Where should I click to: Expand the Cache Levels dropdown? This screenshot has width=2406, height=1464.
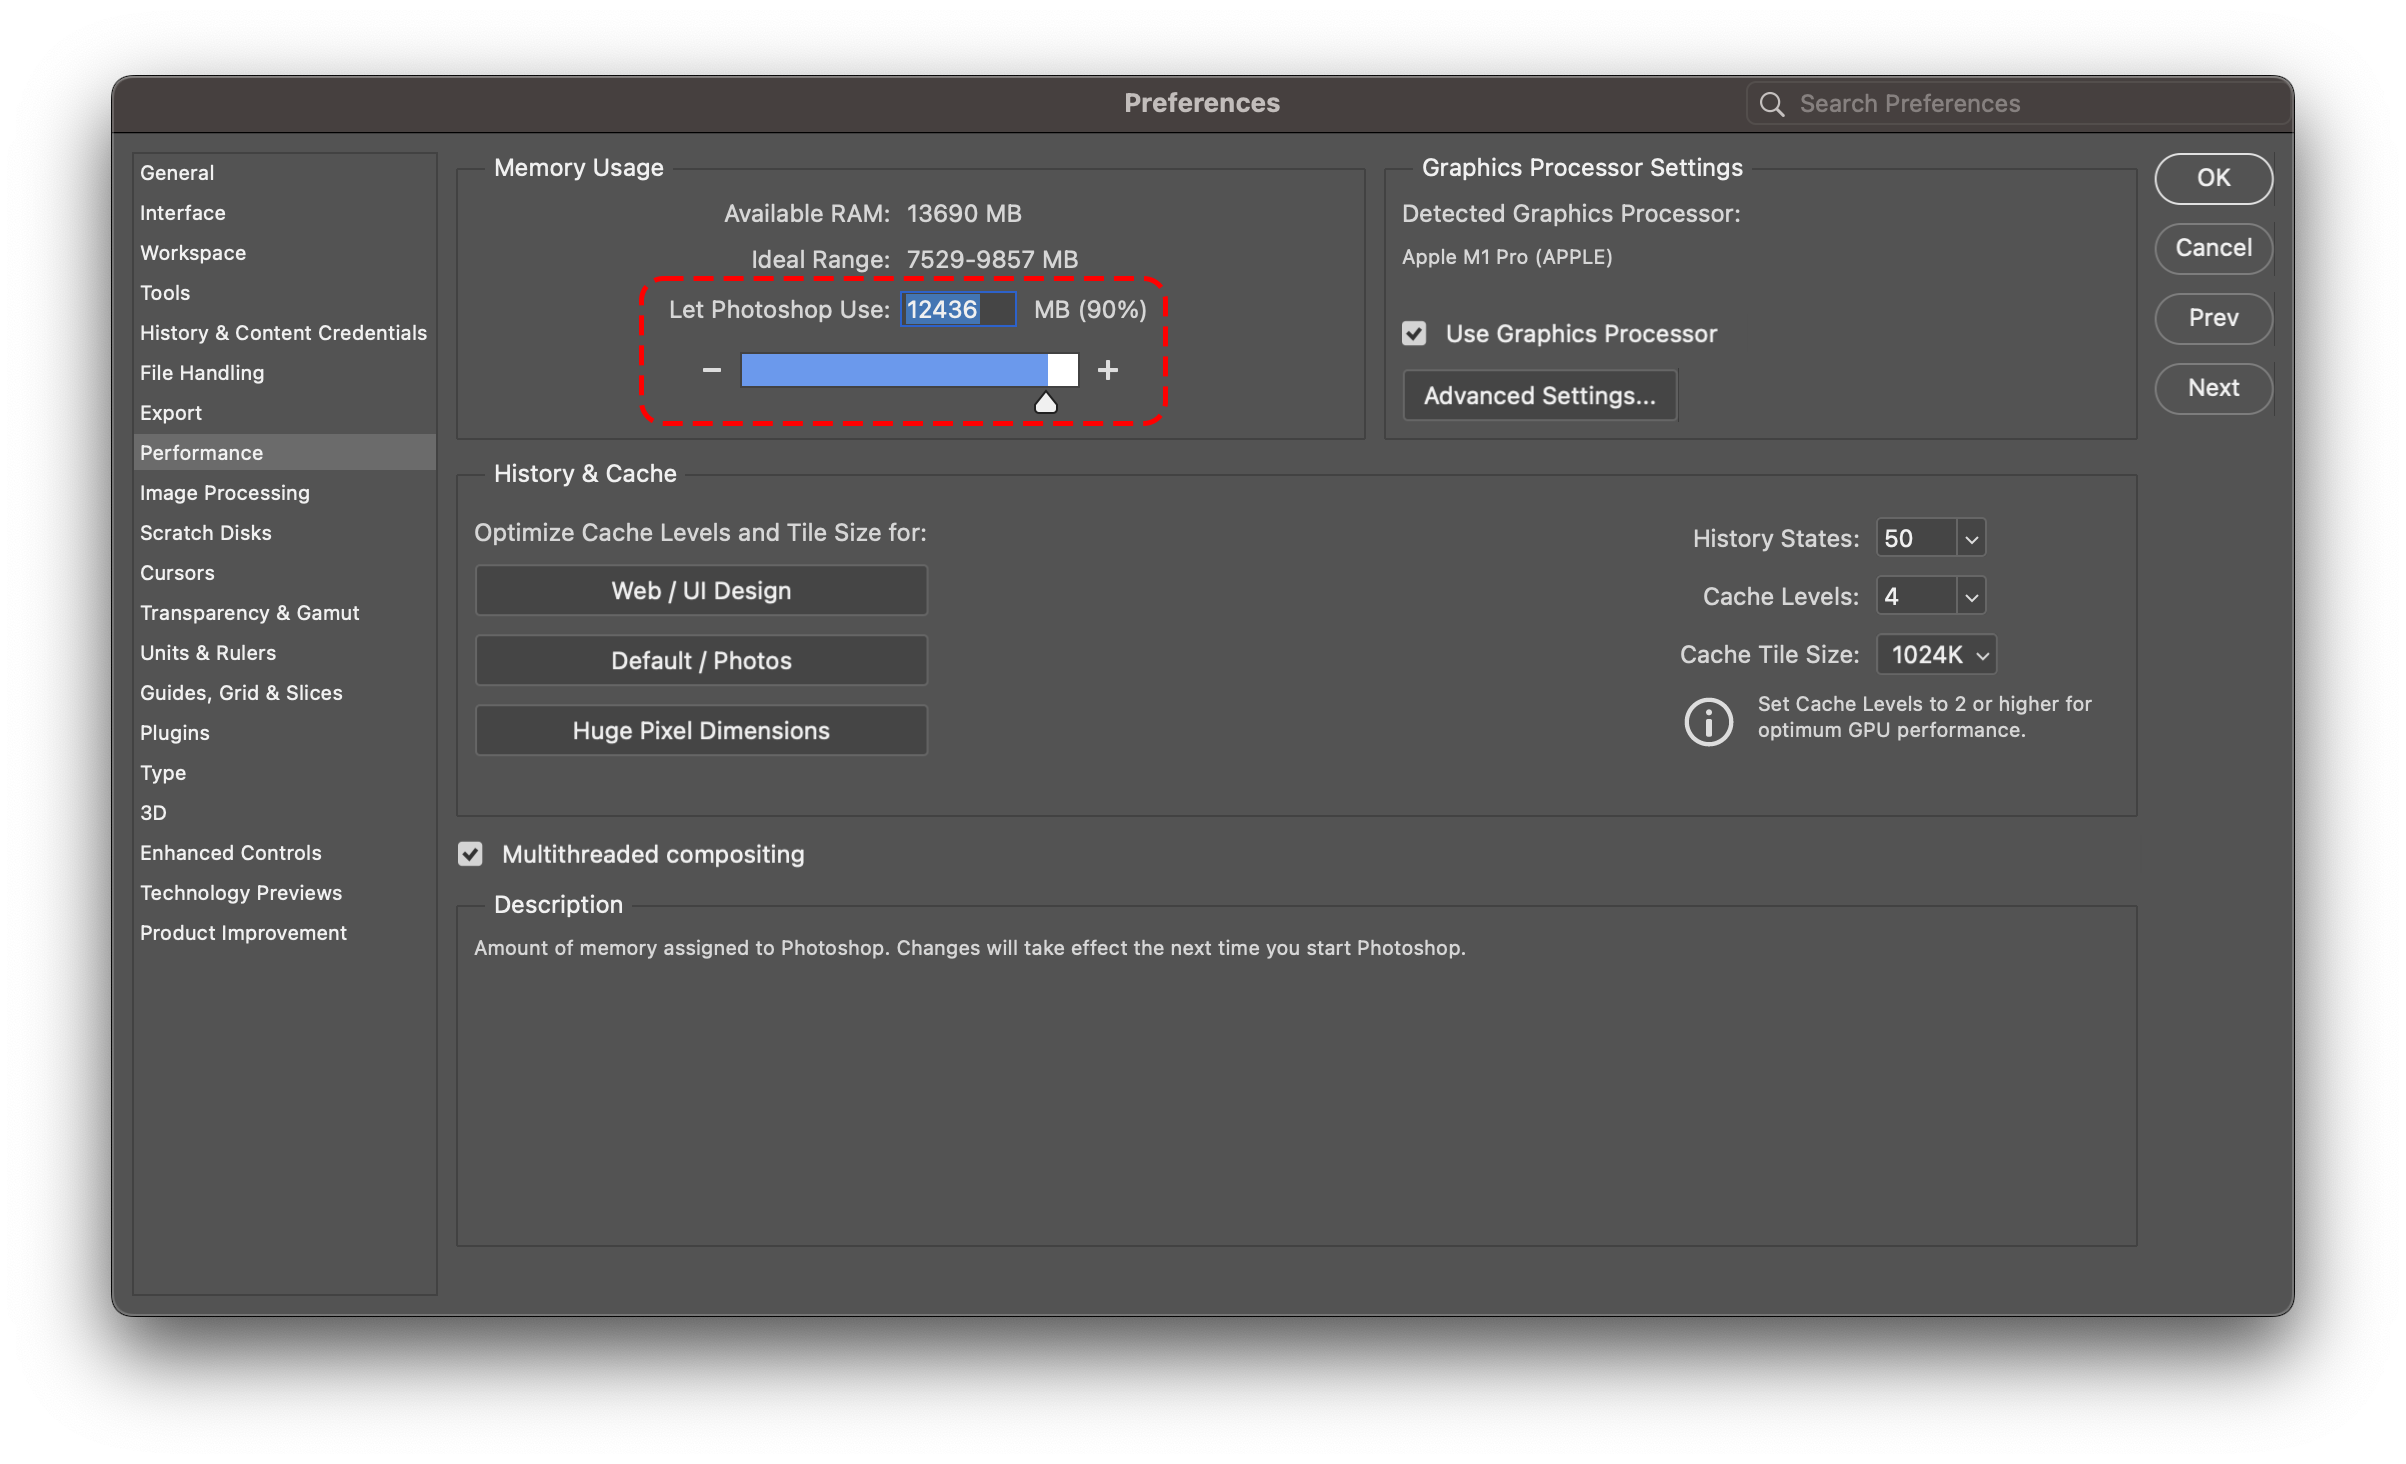[1971, 597]
